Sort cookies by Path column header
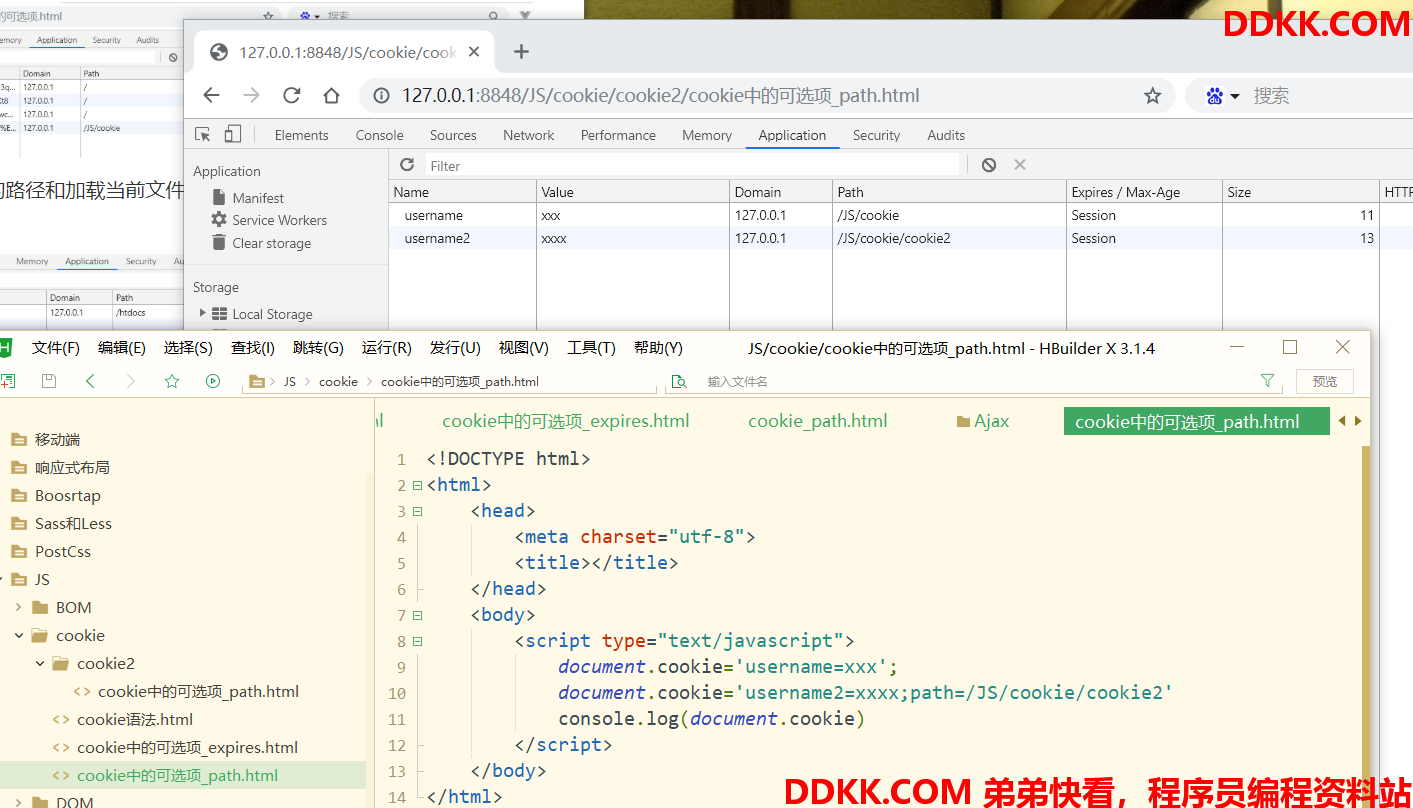 click(x=949, y=192)
